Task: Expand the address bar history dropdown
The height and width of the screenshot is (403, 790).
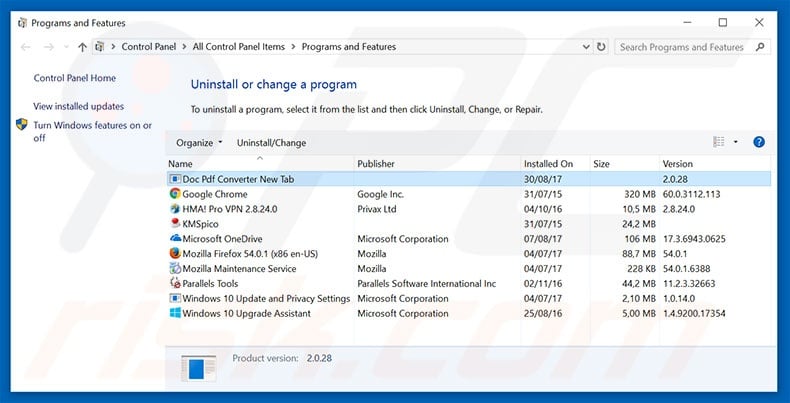Action: [x=586, y=47]
